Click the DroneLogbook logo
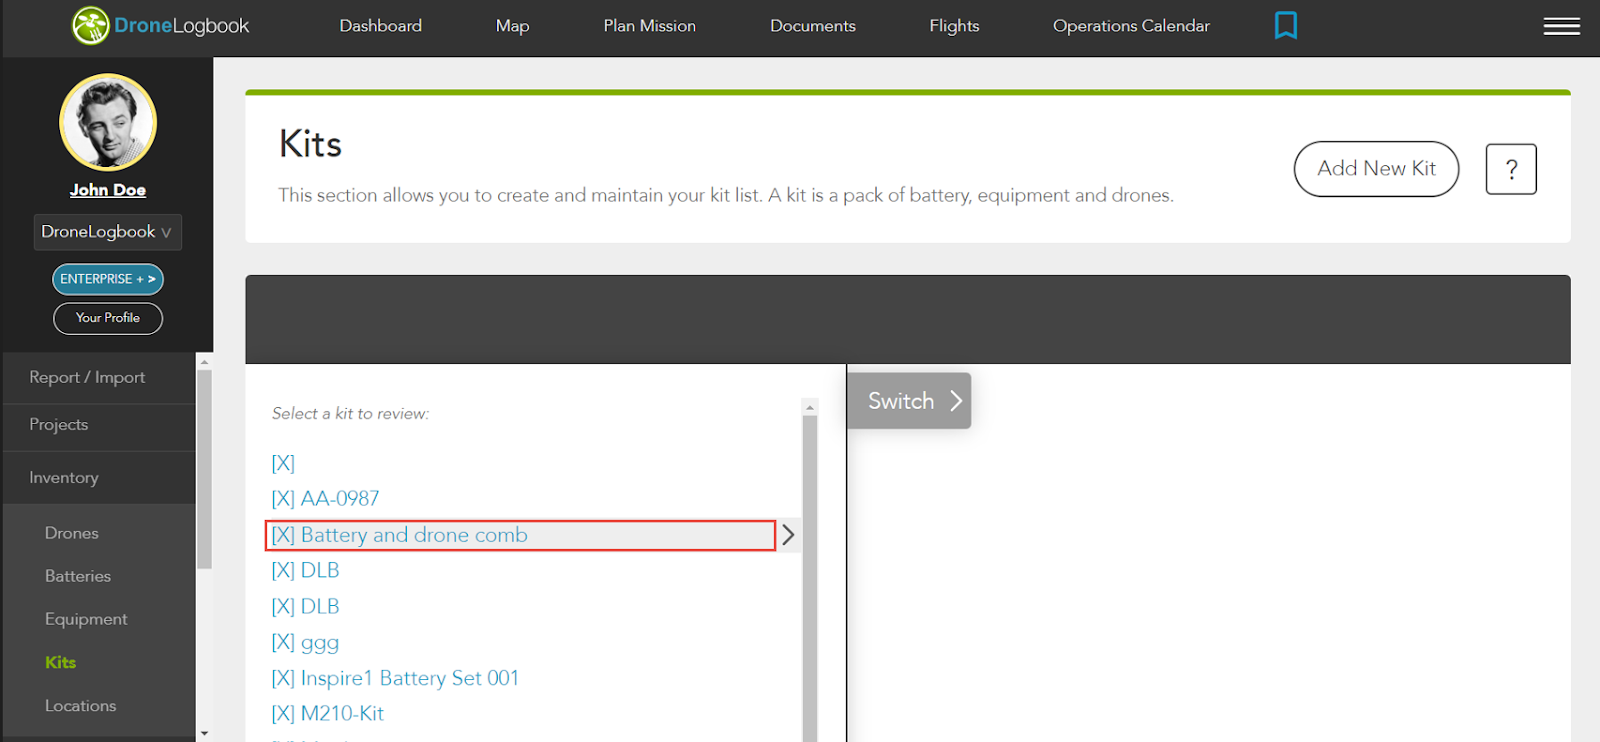This screenshot has width=1600, height=742. click(161, 26)
